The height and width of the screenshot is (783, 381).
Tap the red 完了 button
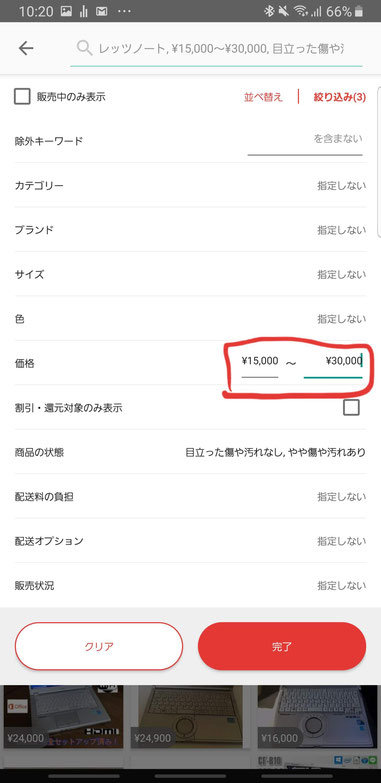(282, 646)
